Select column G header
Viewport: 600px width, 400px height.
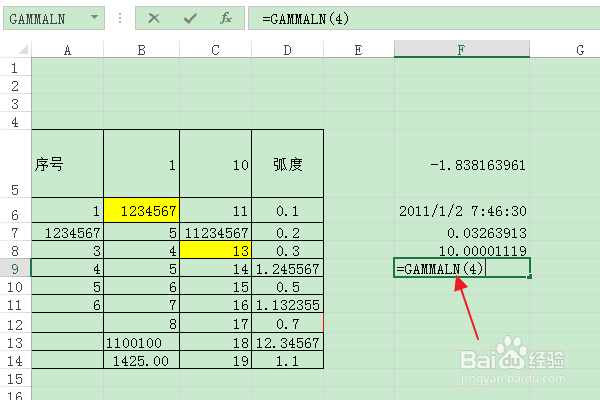[x=565, y=50]
